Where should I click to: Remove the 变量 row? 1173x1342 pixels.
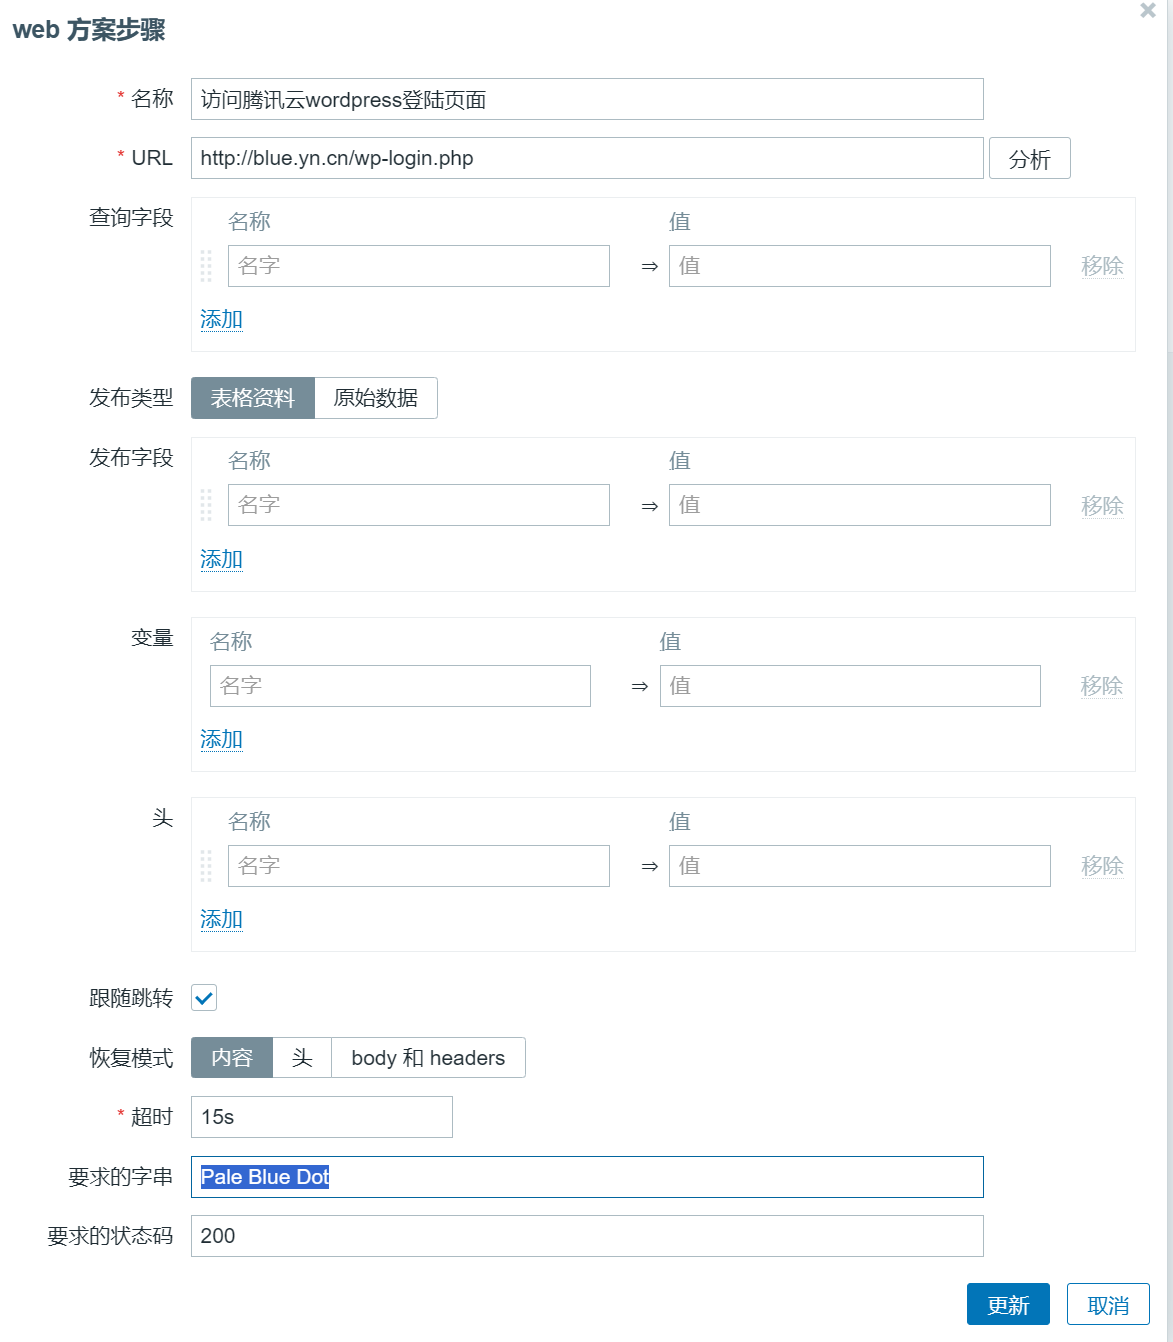click(1102, 686)
